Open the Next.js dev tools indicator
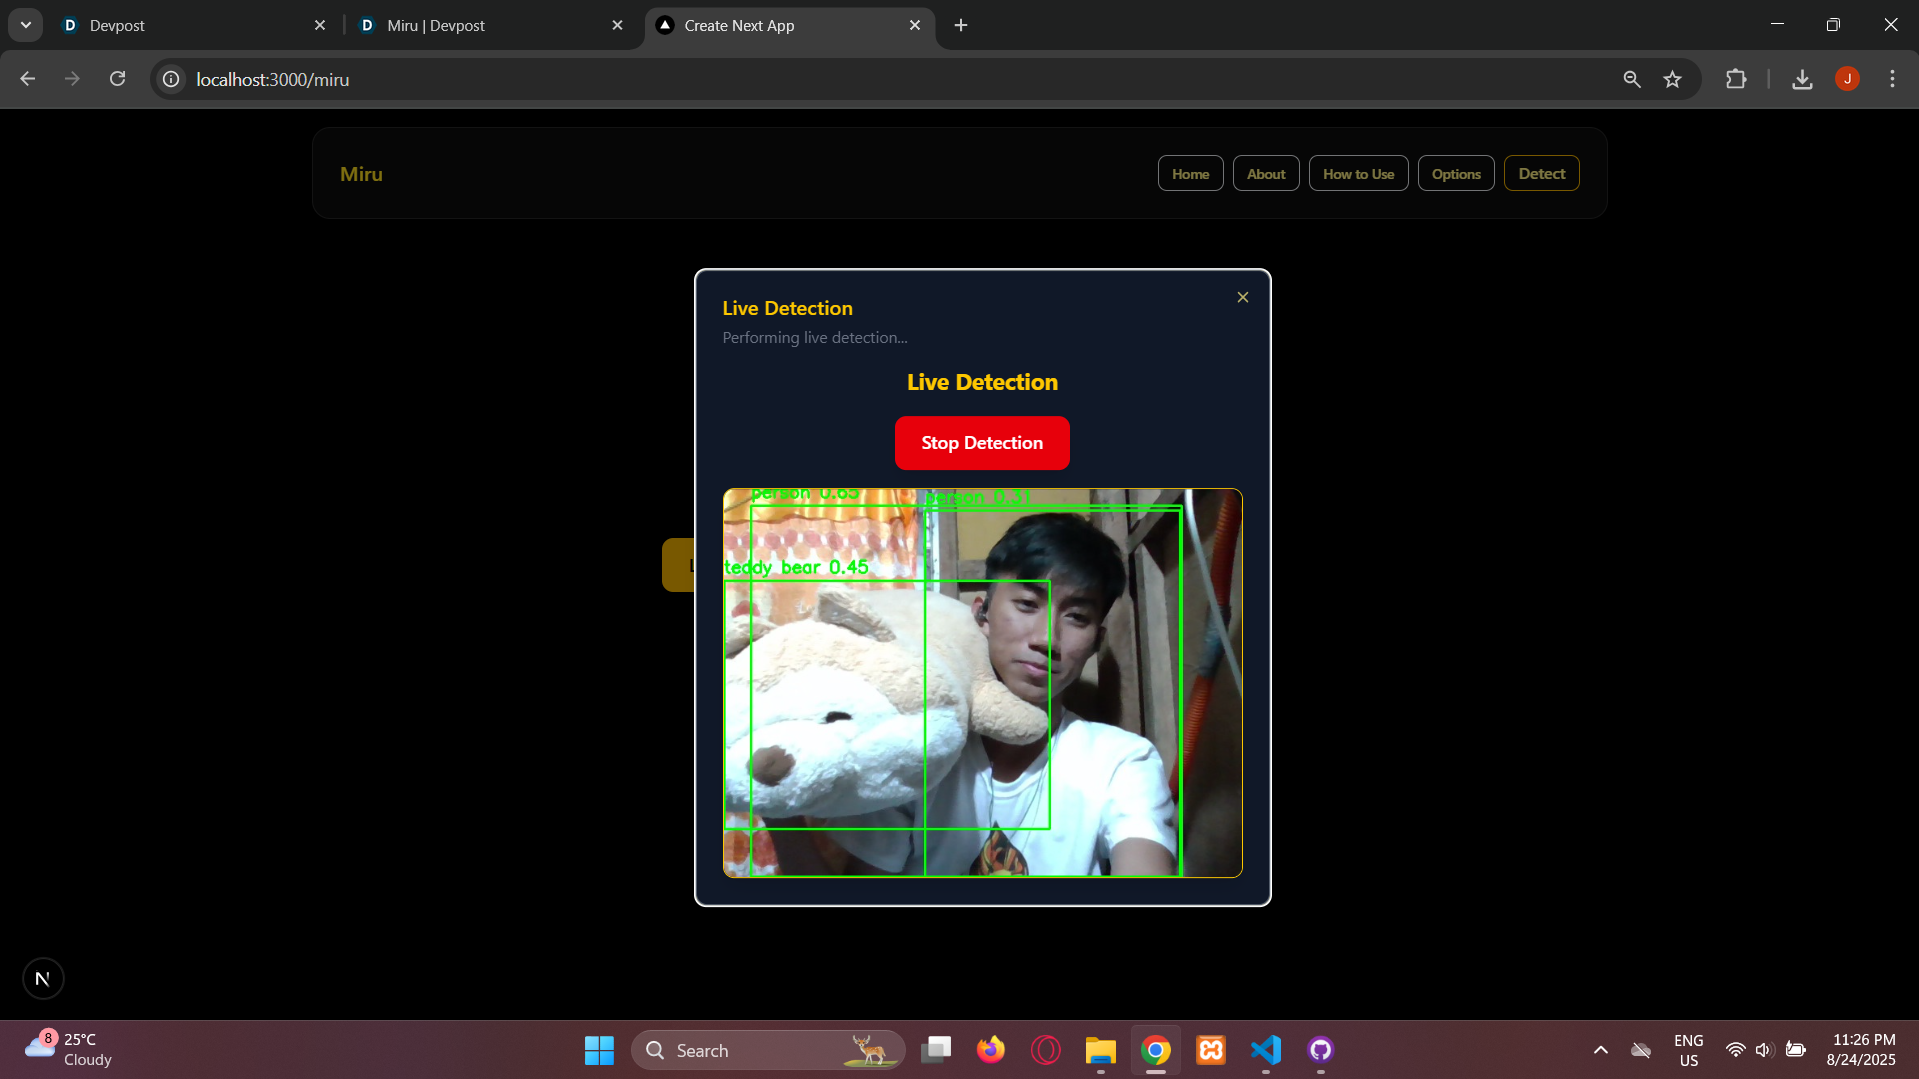1919x1079 pixels. [43, 978]
